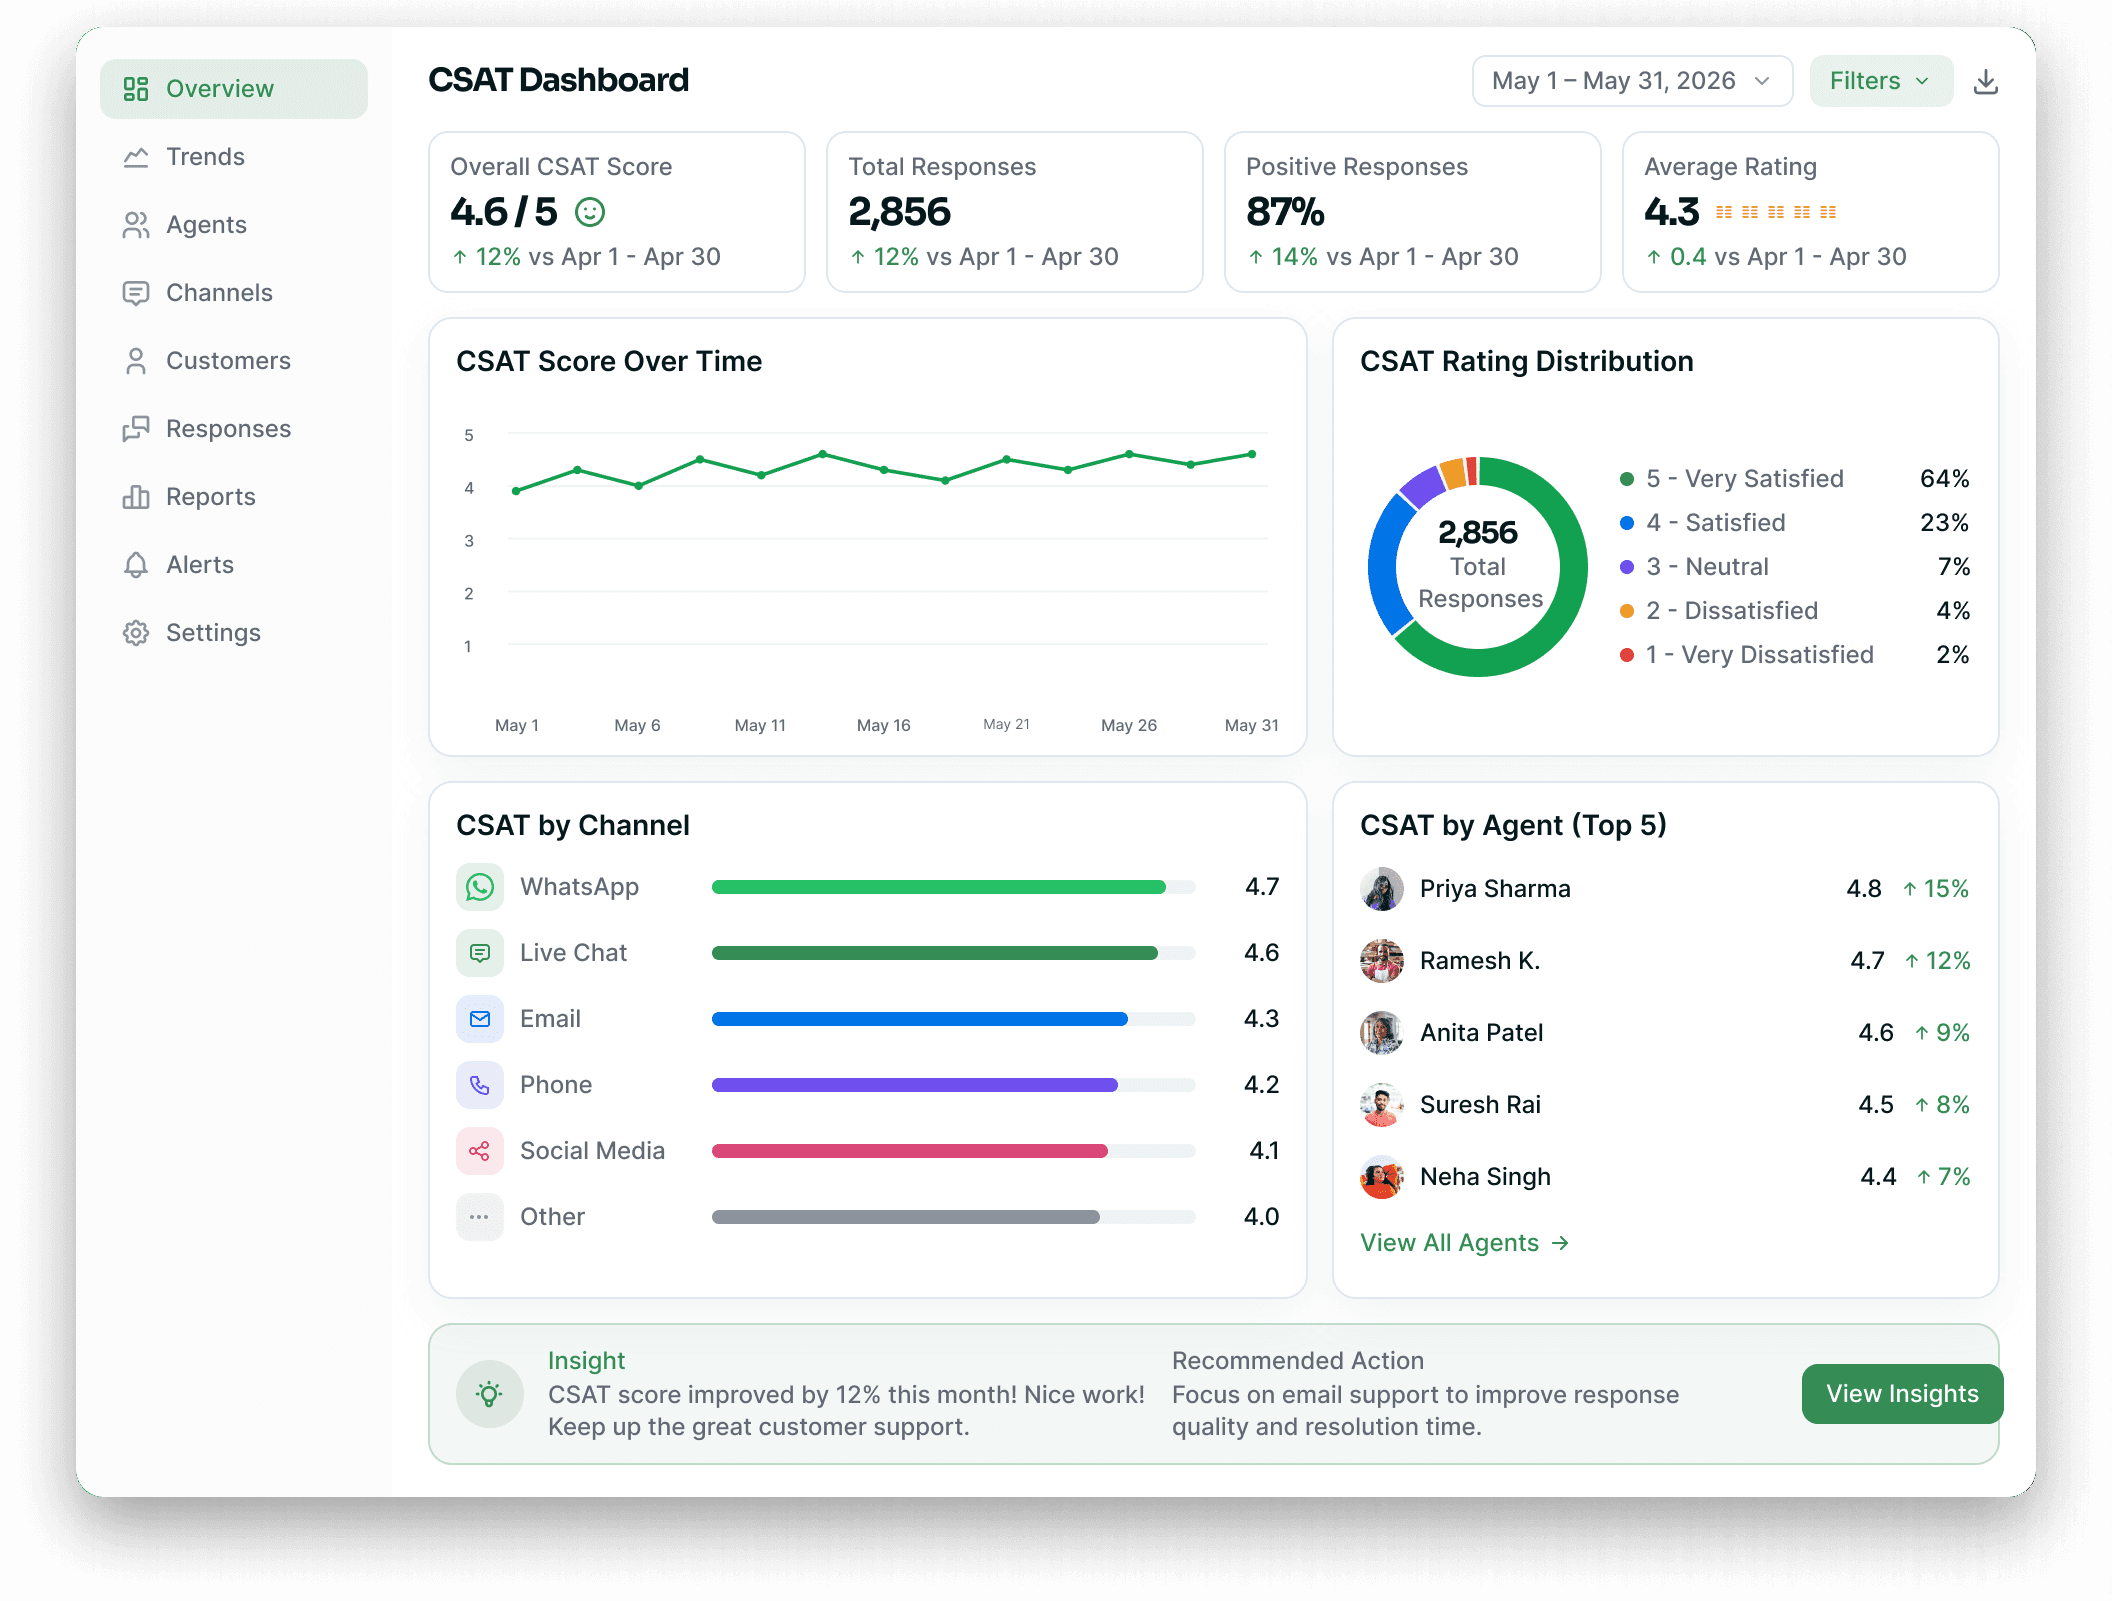Viewport: 2112px width, 1601px height.
Task: Open the May 1 – May 31, 2026 date dropdown
Action: point(1632,81)
